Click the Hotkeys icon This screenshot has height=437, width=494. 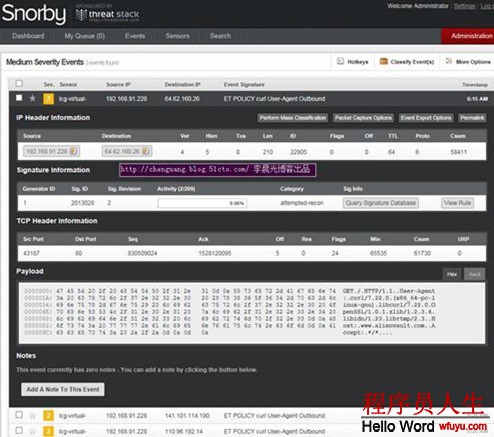tap(340, 61)
